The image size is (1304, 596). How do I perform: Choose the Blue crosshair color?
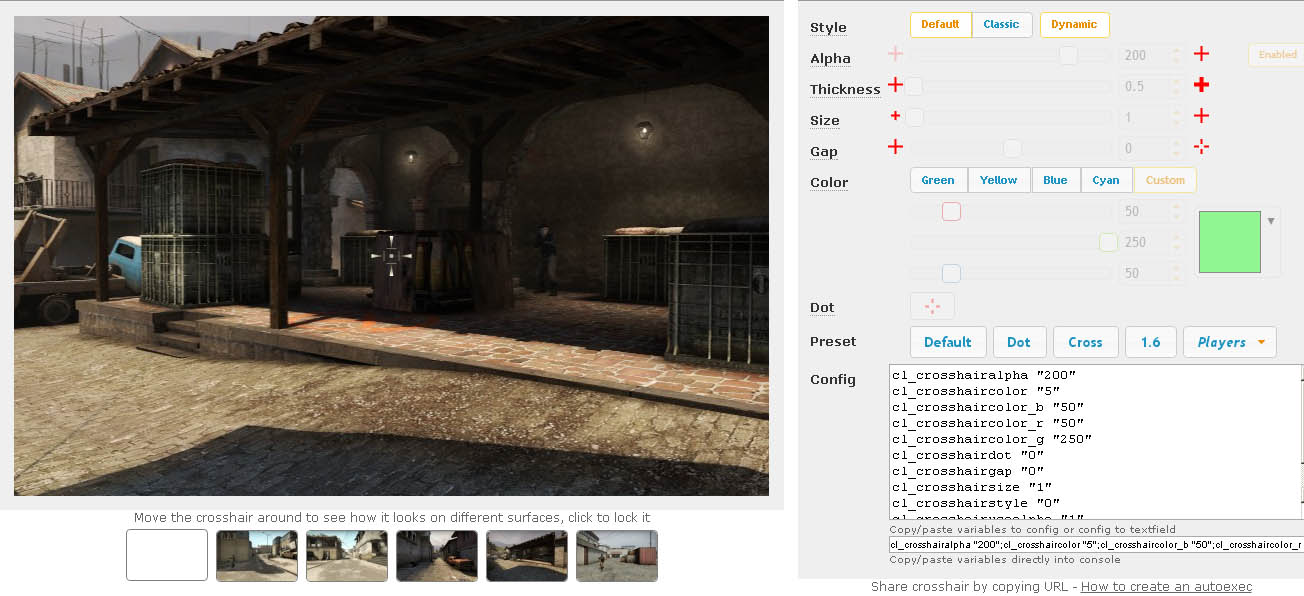tap(1055, 180)
